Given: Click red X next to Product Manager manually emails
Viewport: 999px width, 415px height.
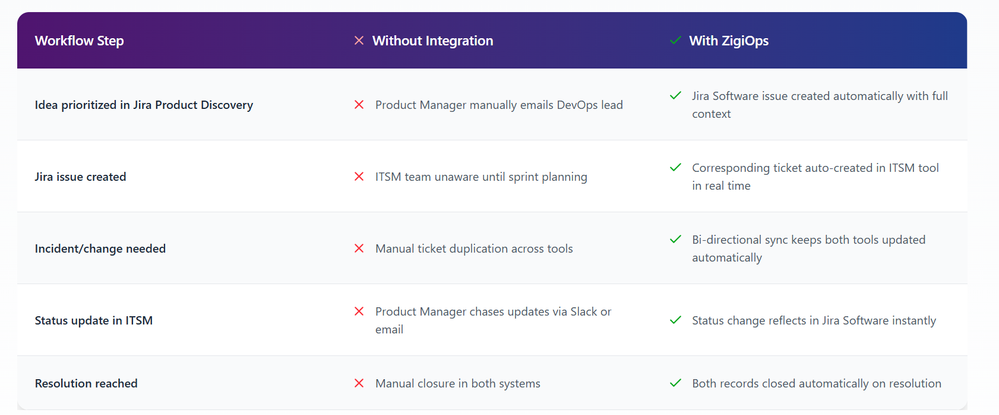Looking at the screenshot, I should [359, 104].
